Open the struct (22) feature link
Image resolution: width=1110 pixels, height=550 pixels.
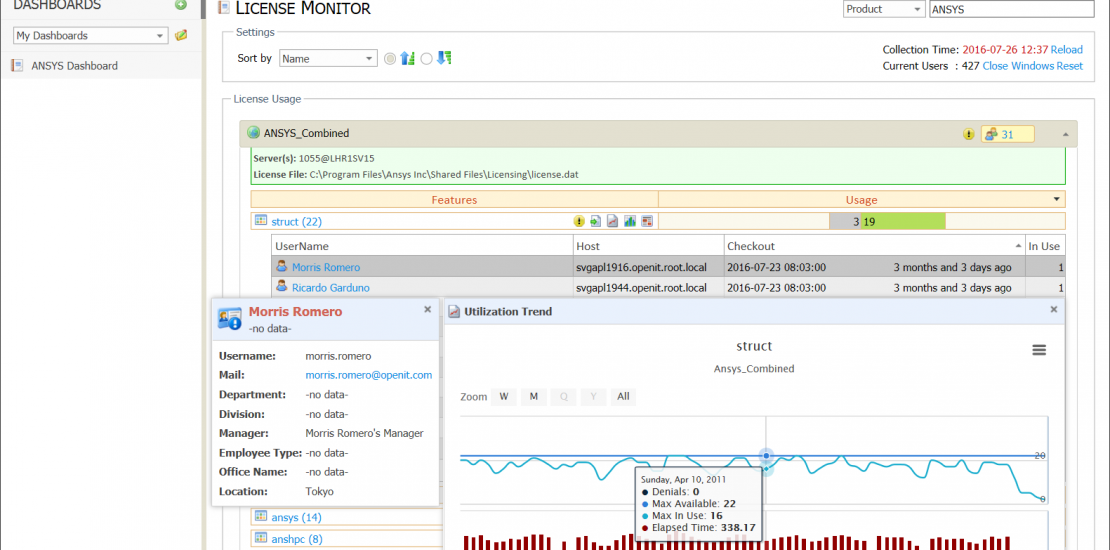tap(297, 222)
